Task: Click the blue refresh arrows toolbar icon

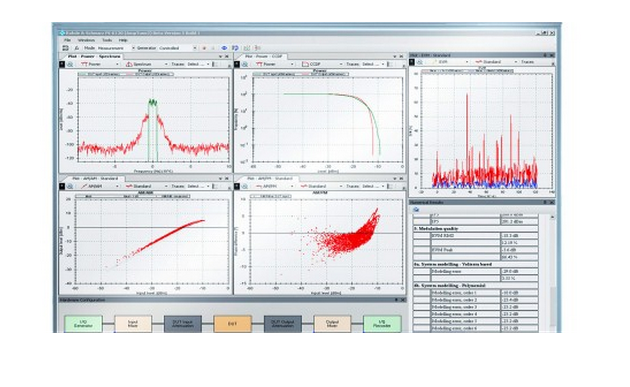Action: coord(235,48)
